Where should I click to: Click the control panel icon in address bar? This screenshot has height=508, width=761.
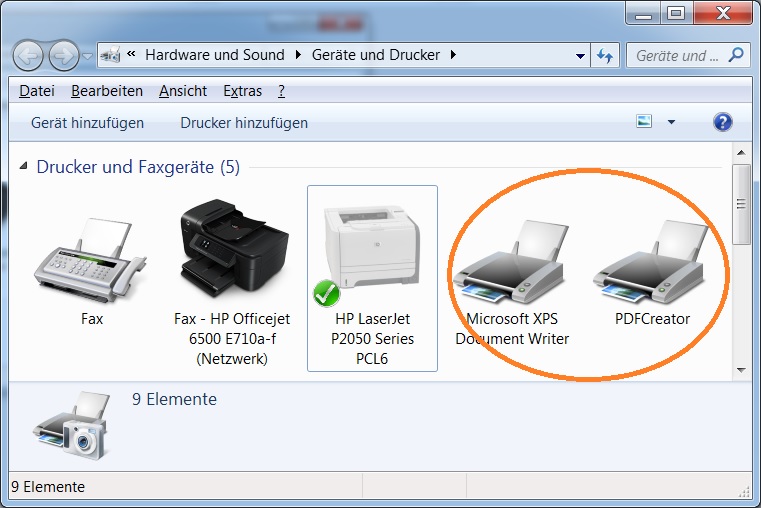coord(111,55)
